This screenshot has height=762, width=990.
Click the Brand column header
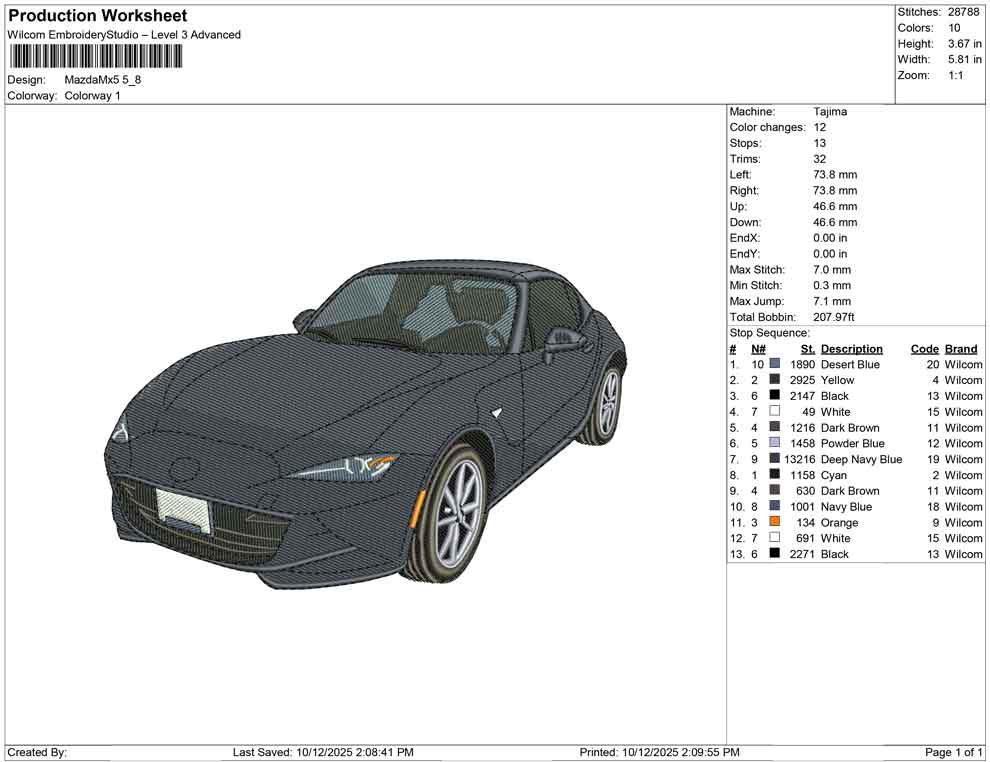[961, 349]
